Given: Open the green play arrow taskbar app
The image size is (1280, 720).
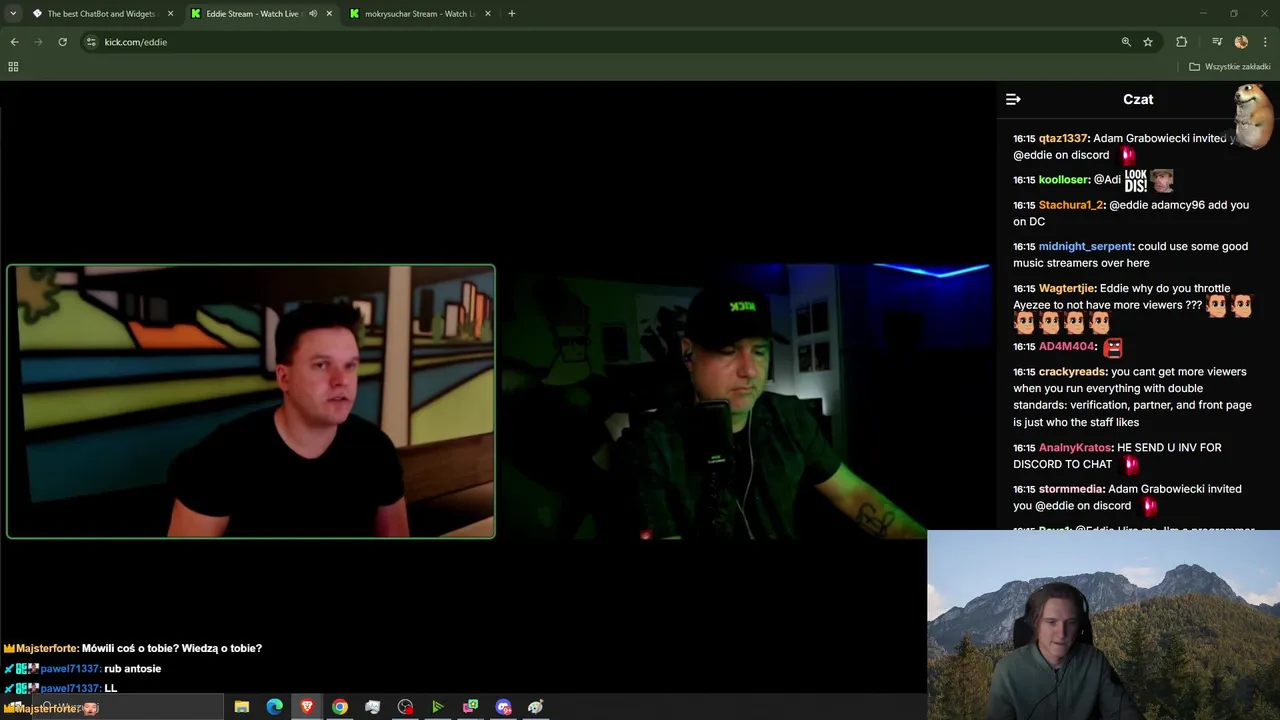Looking at the screenshot, I should coord(437,707).
